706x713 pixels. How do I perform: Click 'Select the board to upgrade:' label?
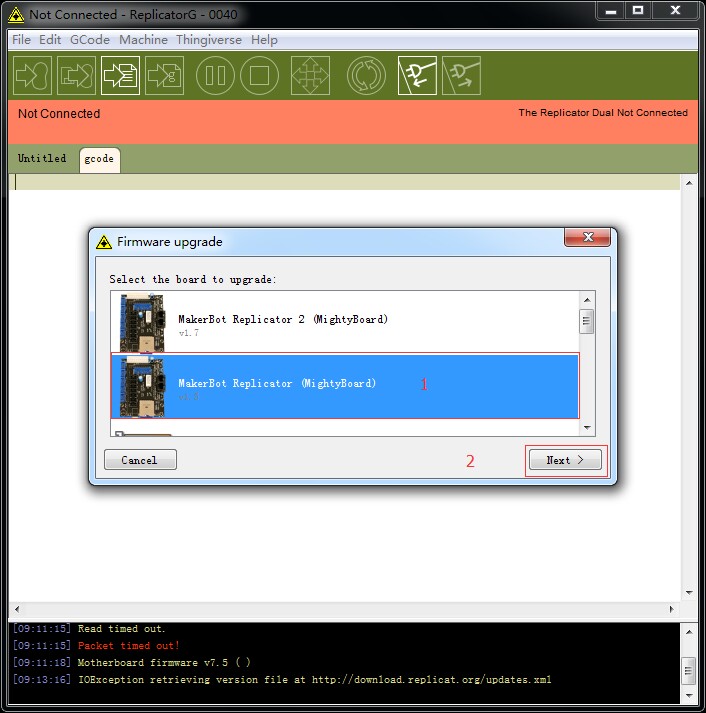coord(192,280)
